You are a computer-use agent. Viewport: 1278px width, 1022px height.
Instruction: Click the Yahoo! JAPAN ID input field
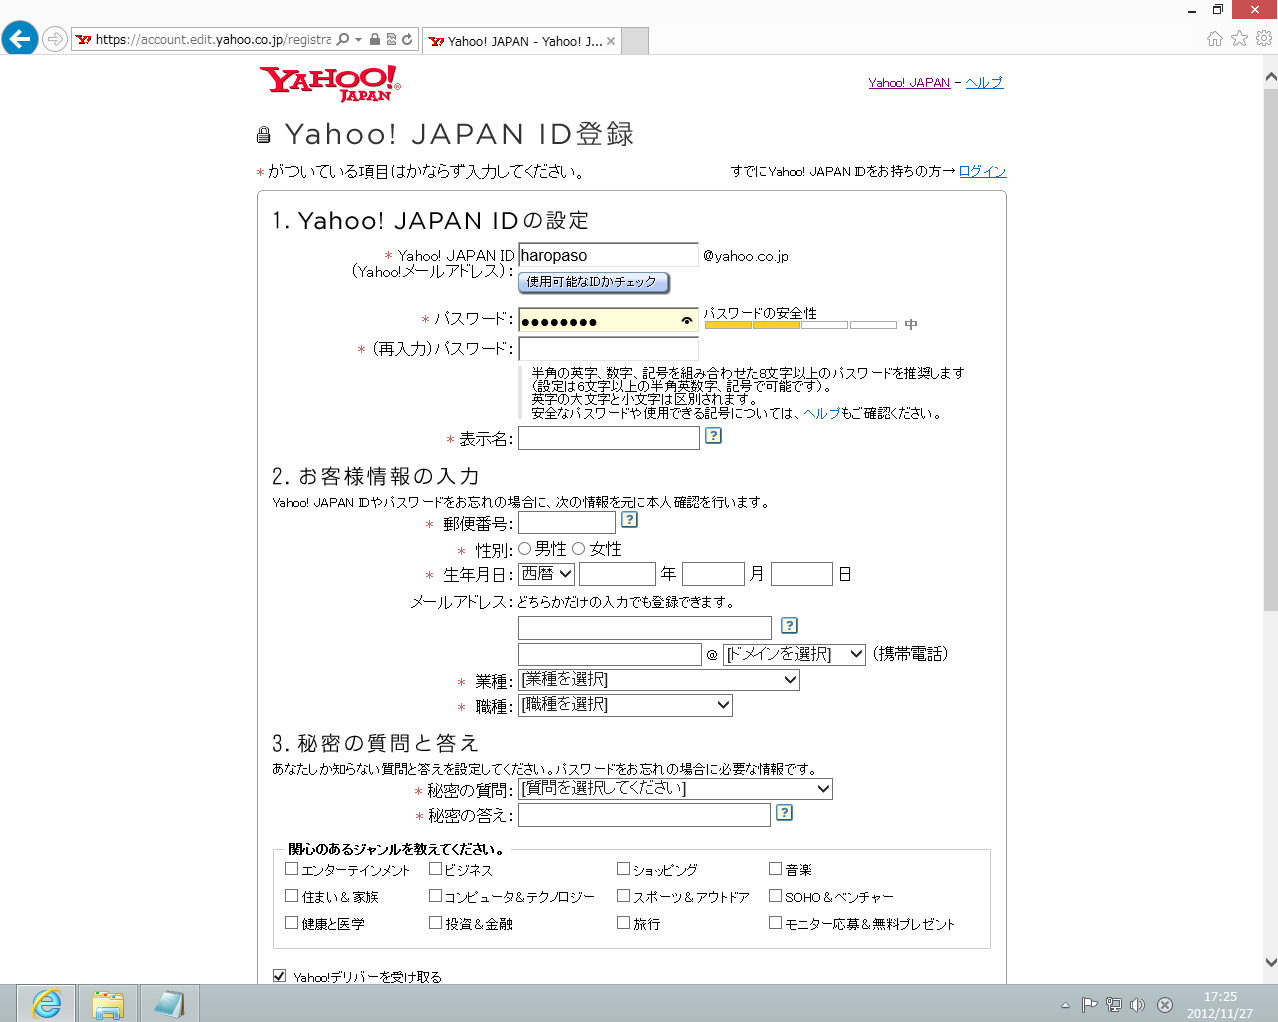608,255
